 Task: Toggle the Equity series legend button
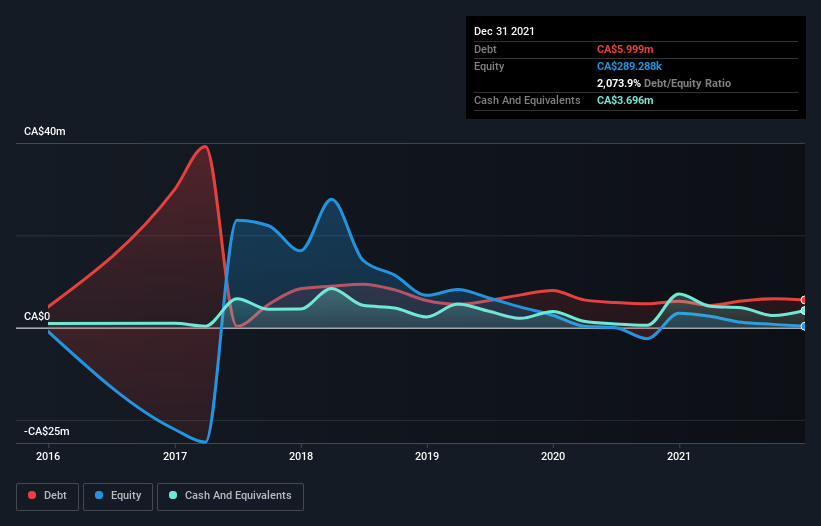coord(118,496)
